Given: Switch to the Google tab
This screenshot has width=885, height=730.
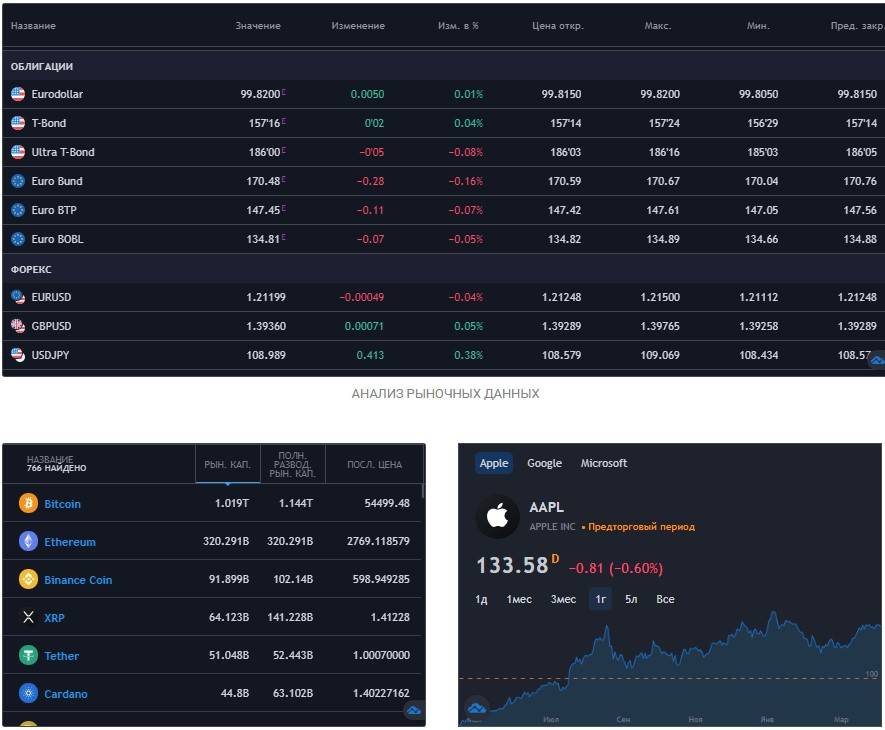Looking at the screenshot, I should click(x=544, y=463).
